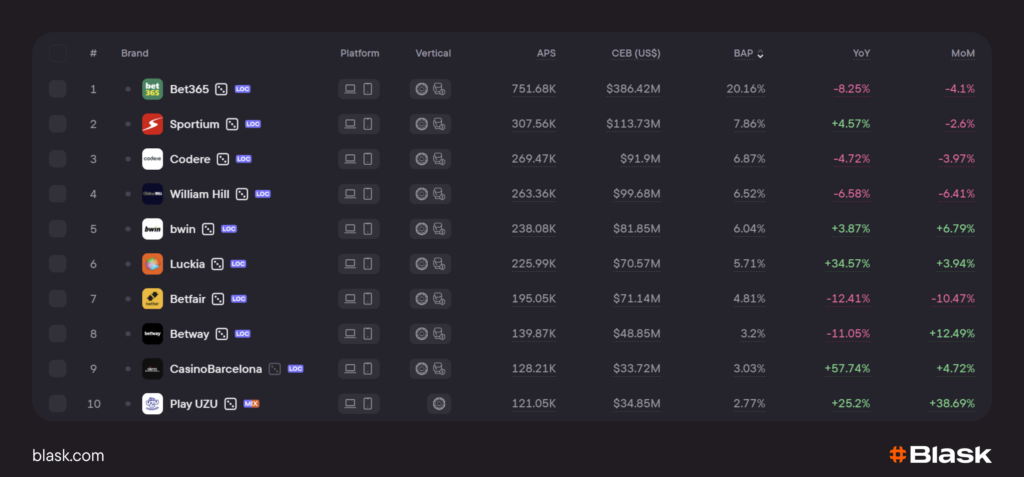Click the mobile platform icon for bwin
Image resolution: width=1024 pixels, height=477 pixels.
368,229
